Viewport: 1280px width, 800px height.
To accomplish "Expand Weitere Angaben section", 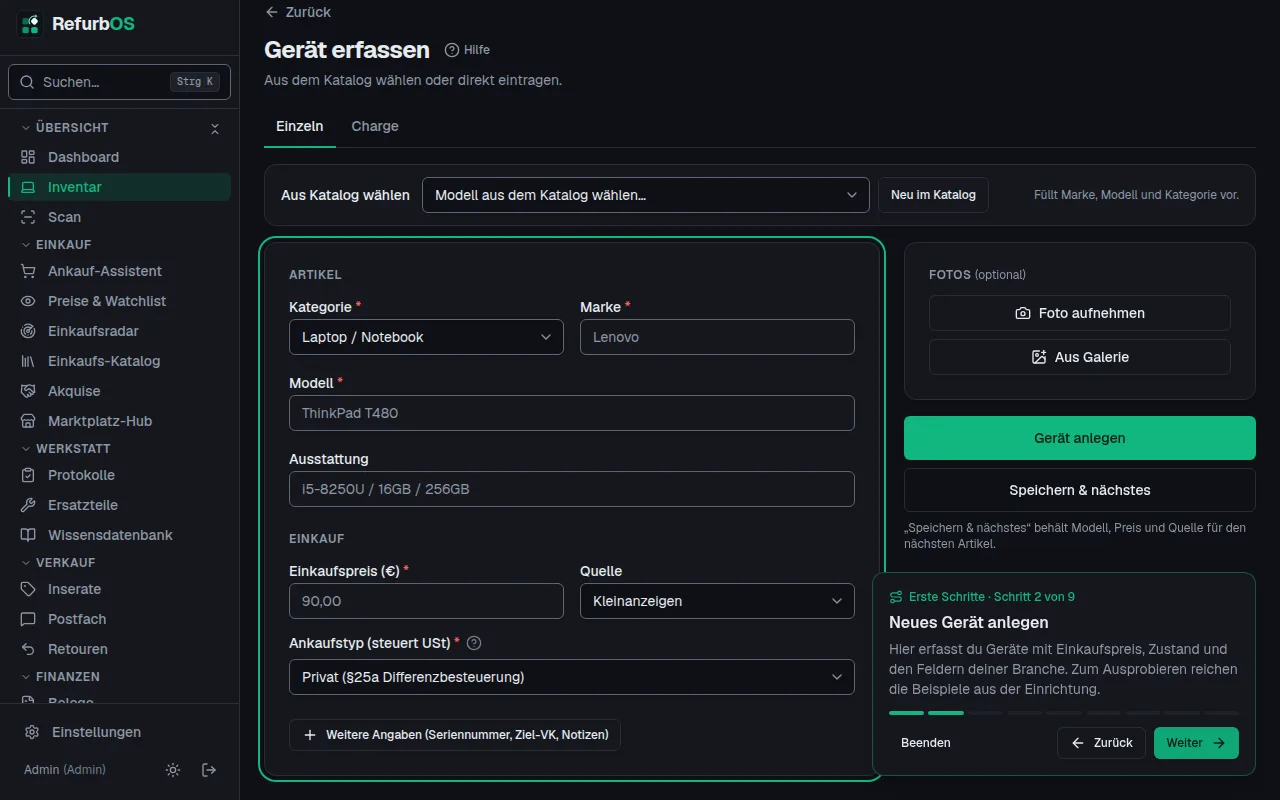I will coord(455,735).
